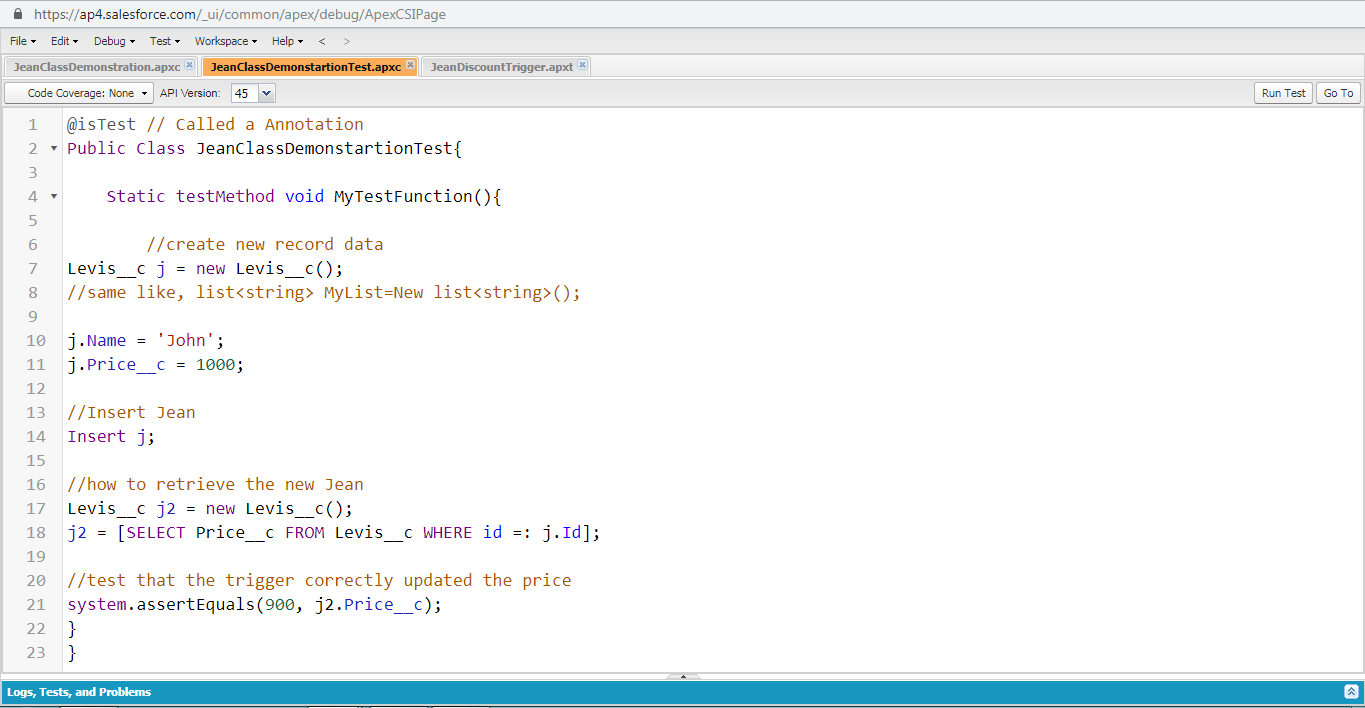Close the JeanDiscountTrigger.apxt tab
Viewport: 1365px width, 708px height.
pos(582,66)
